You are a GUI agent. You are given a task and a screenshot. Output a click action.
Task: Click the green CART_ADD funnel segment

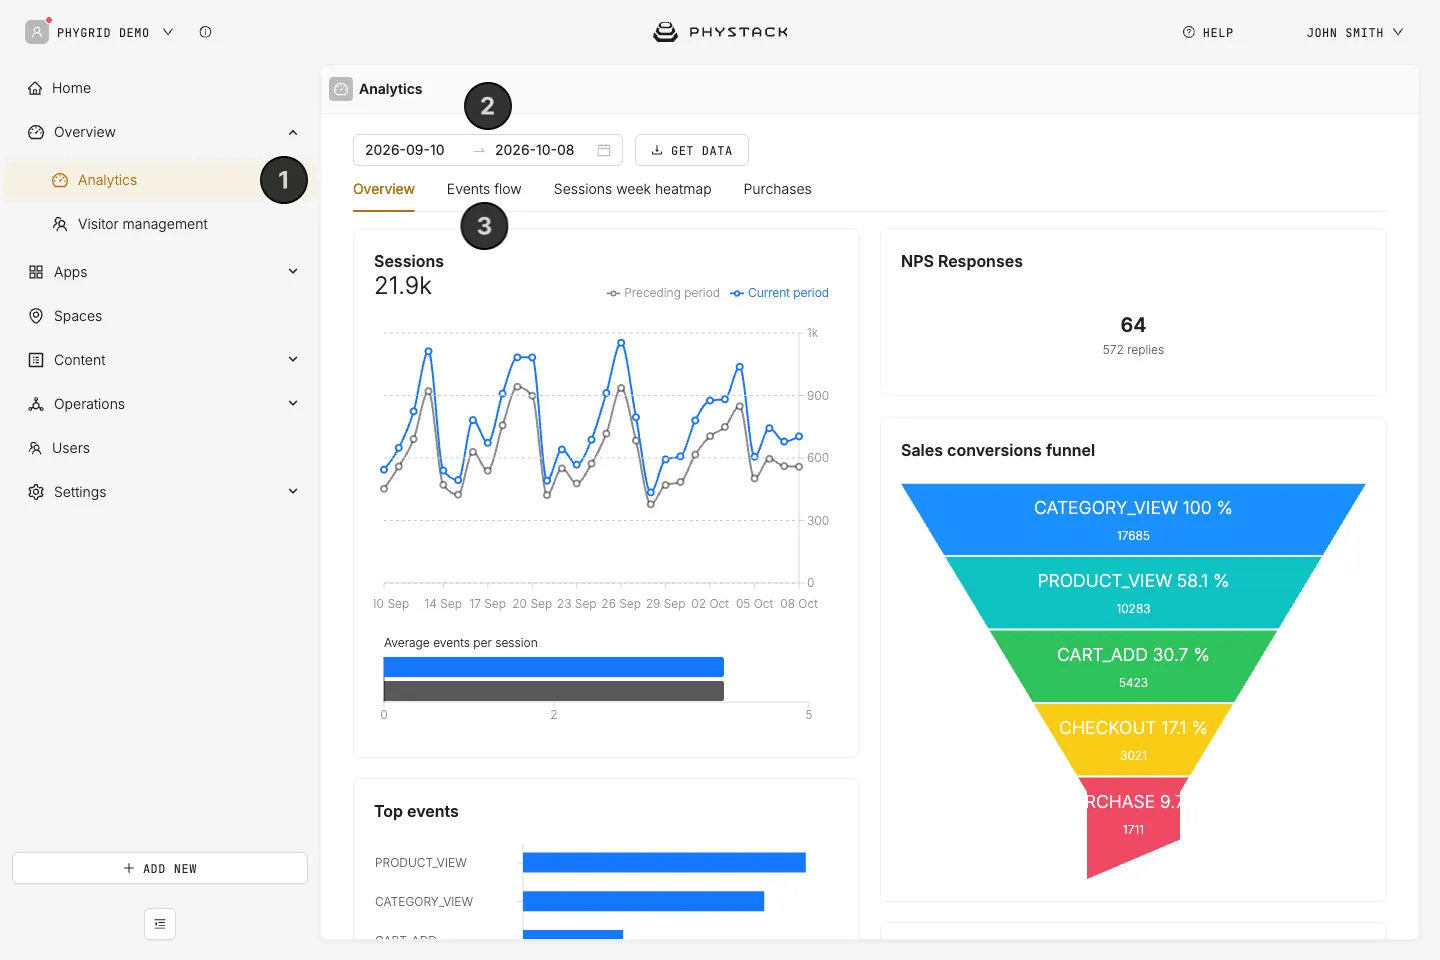(1133, 666)
